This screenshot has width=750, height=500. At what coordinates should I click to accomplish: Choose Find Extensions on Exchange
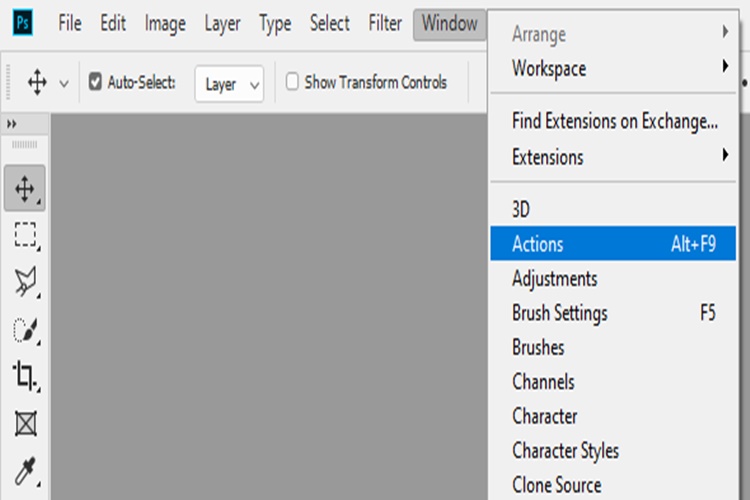(613, 121)
